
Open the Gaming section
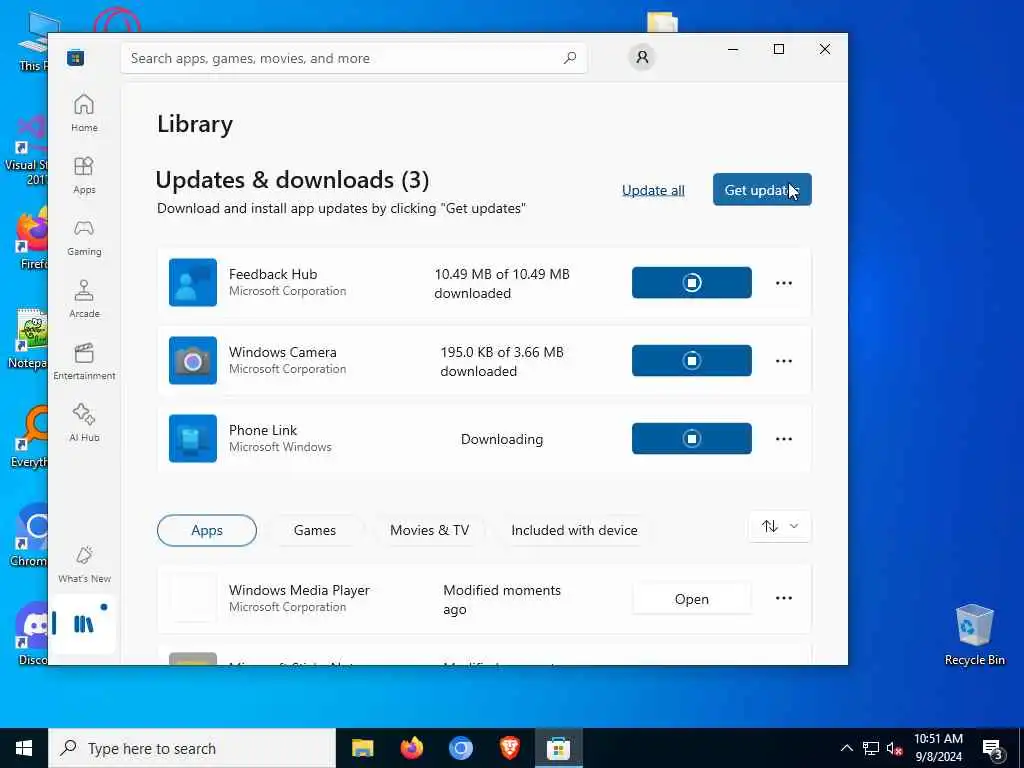click(x=84, y=237)
